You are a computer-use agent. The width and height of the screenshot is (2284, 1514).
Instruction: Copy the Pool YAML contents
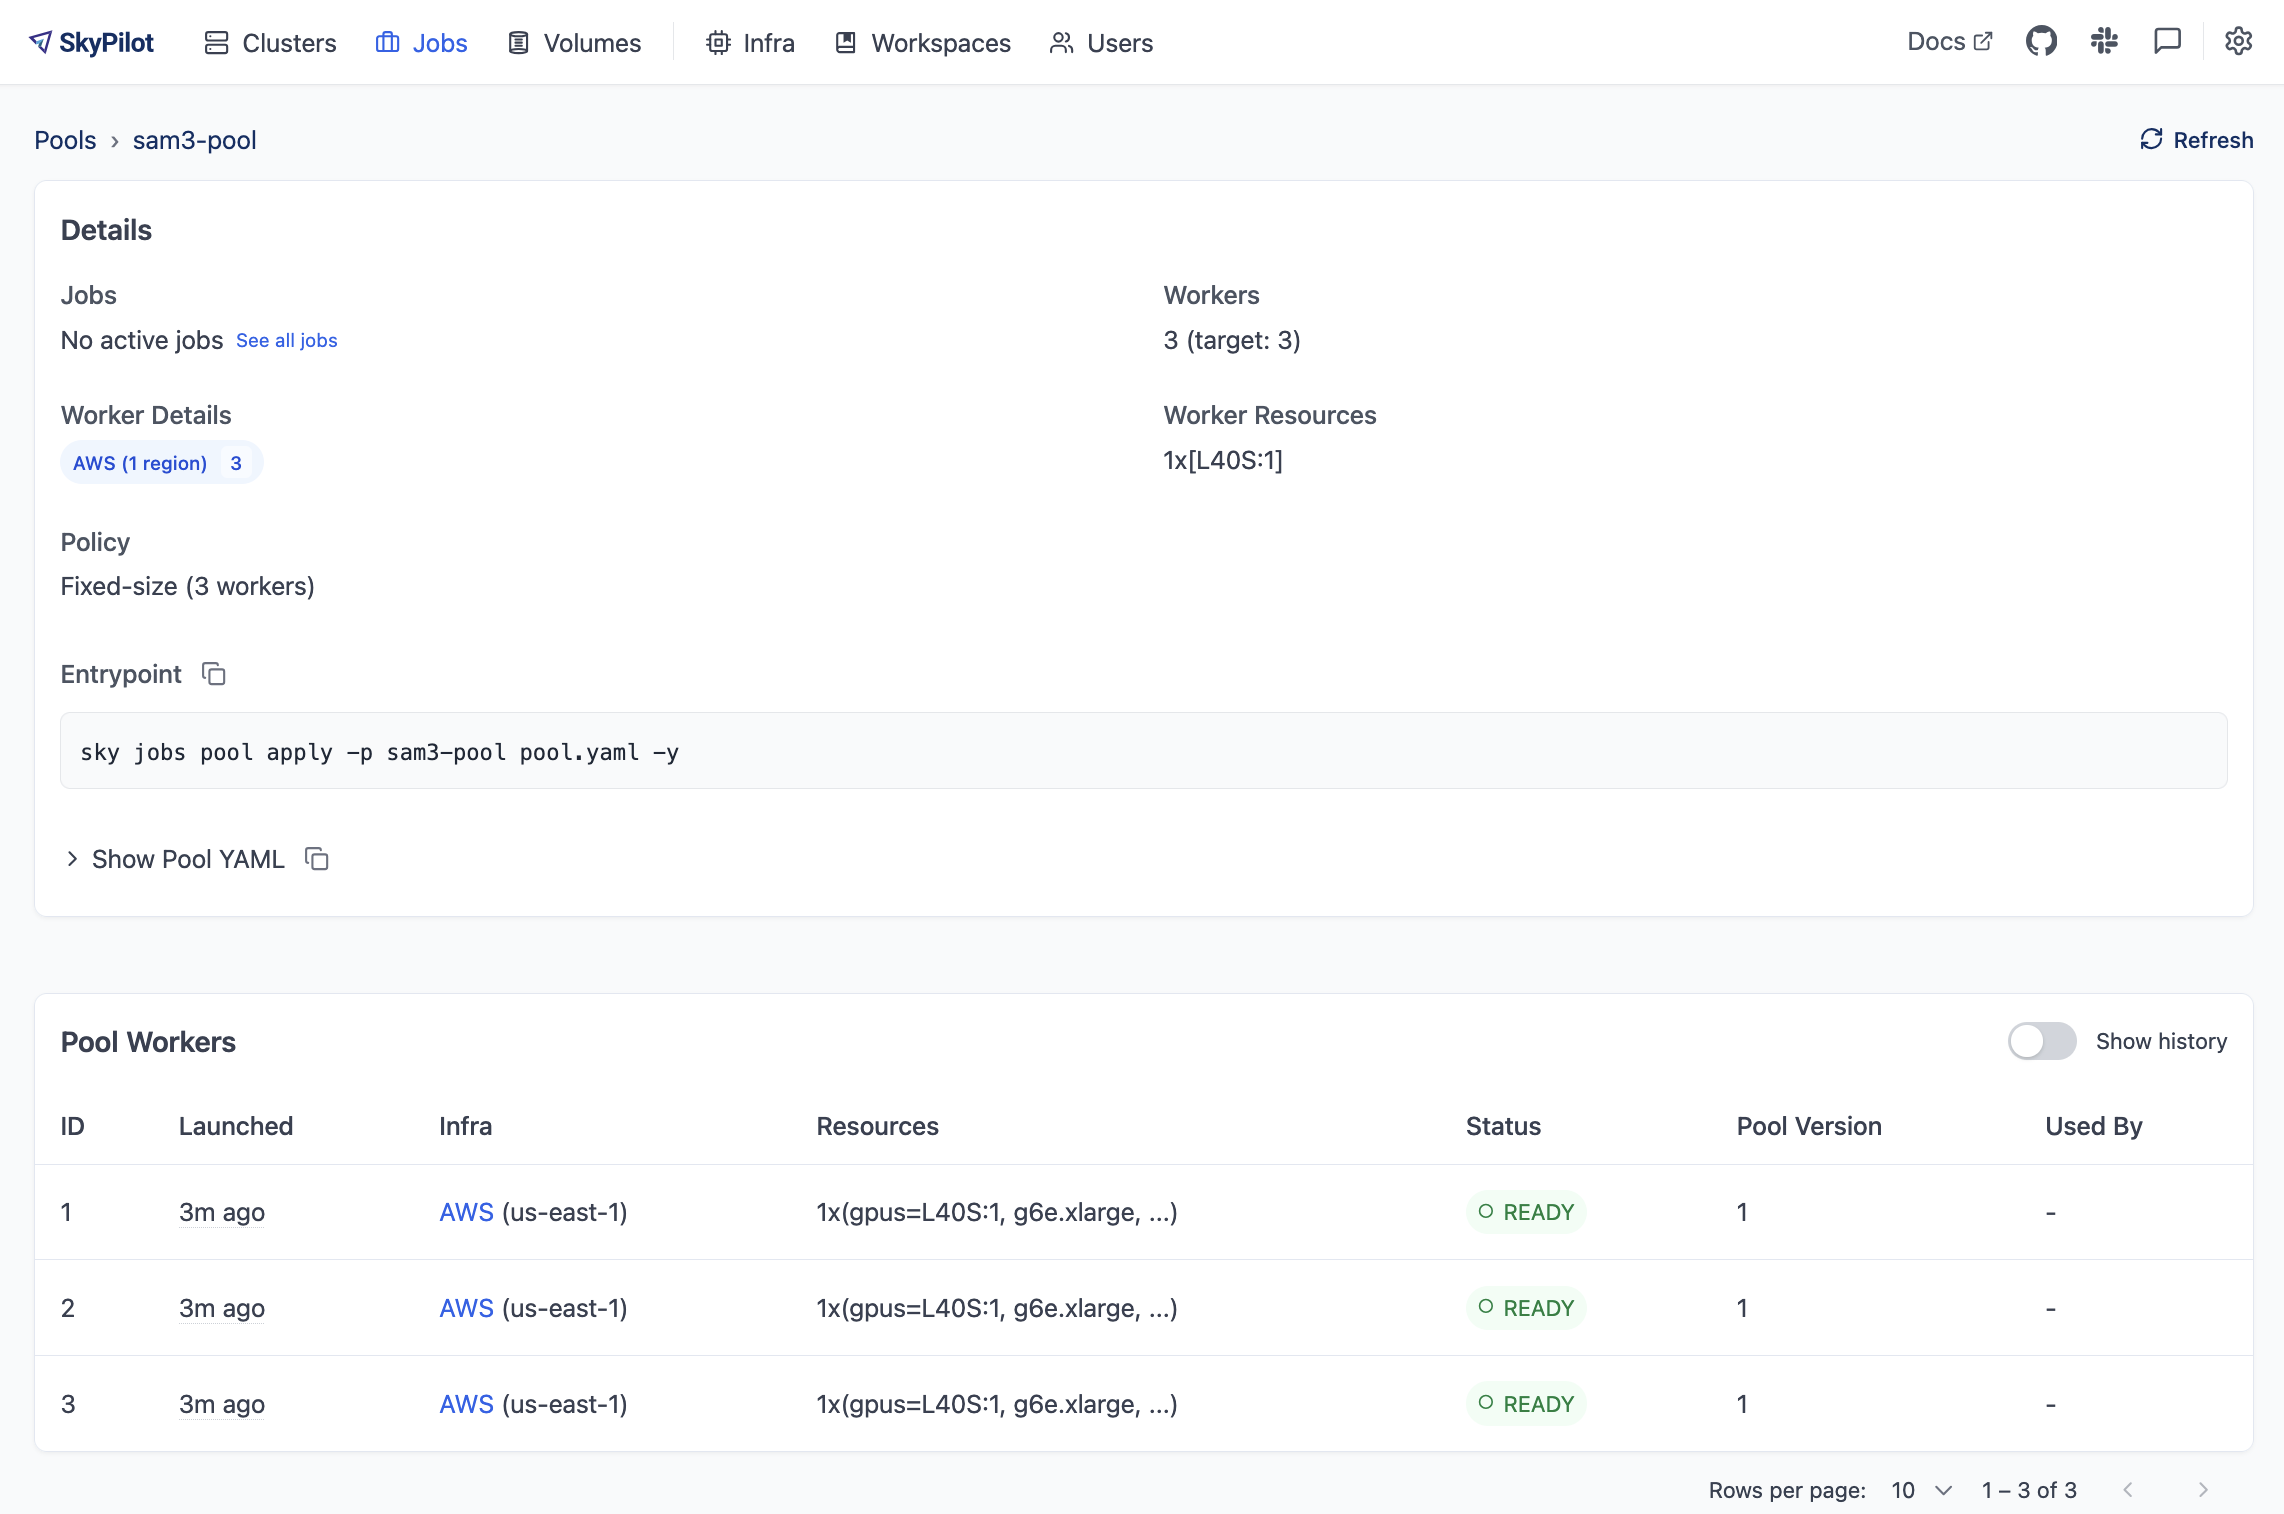pyautogui.click(x=317, y=859)
